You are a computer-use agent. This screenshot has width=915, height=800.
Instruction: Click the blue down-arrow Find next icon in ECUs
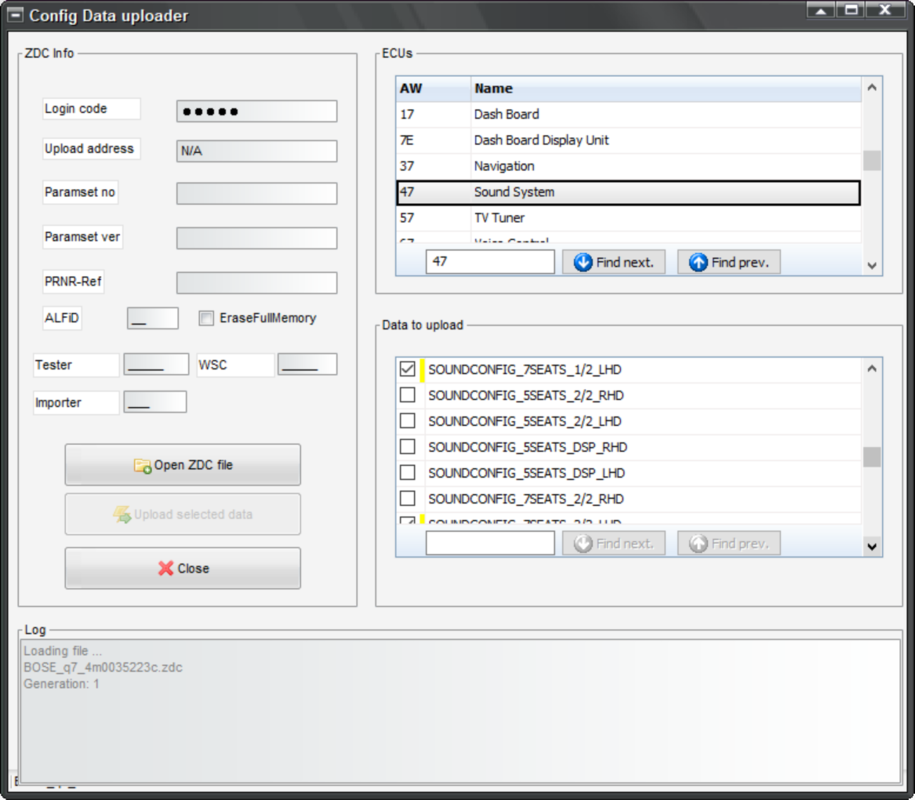tap(583, 262)
